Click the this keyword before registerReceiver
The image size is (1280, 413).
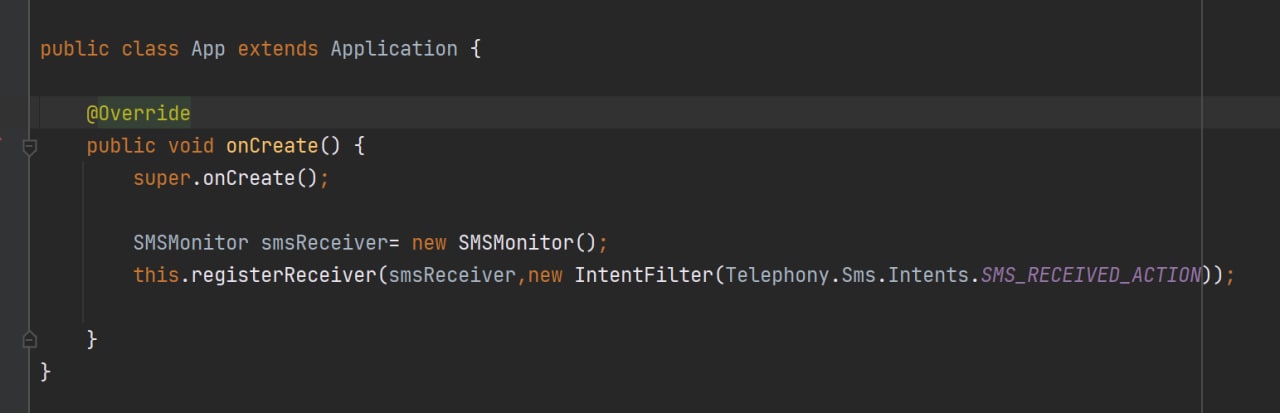tap(156, 275)
